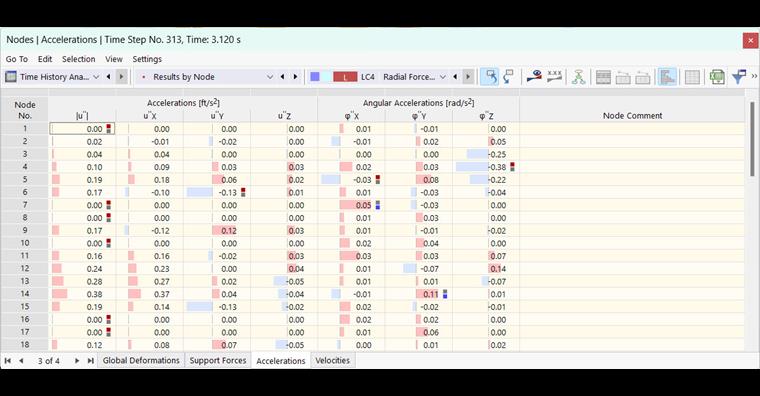Switch to the Global Deformations tab
Image resolution: width=760 pixels, height=396 pixels.
(141, 360)
